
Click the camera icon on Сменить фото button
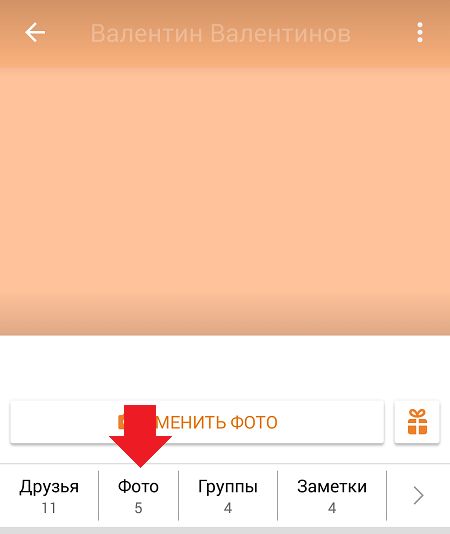coord(121,422)
